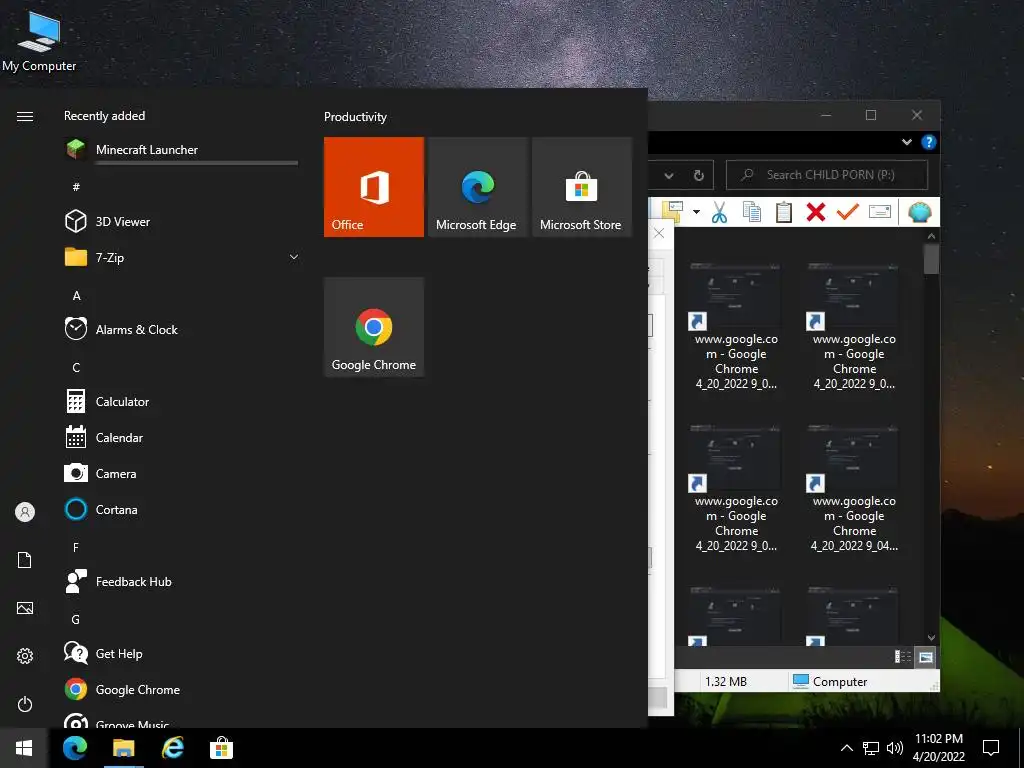The height and width of the screenshot is (768, 1024).
Task: Click the taskbar network icon
Action: (871, 748)
